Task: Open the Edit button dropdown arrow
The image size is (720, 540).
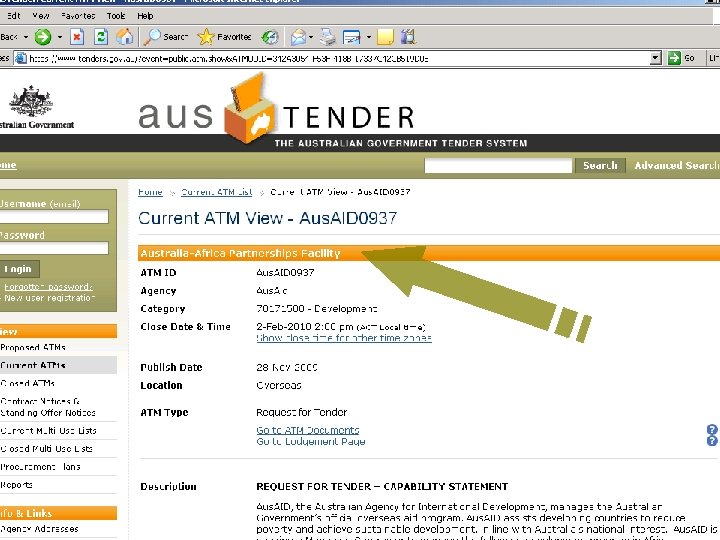Action: [368, 37]
